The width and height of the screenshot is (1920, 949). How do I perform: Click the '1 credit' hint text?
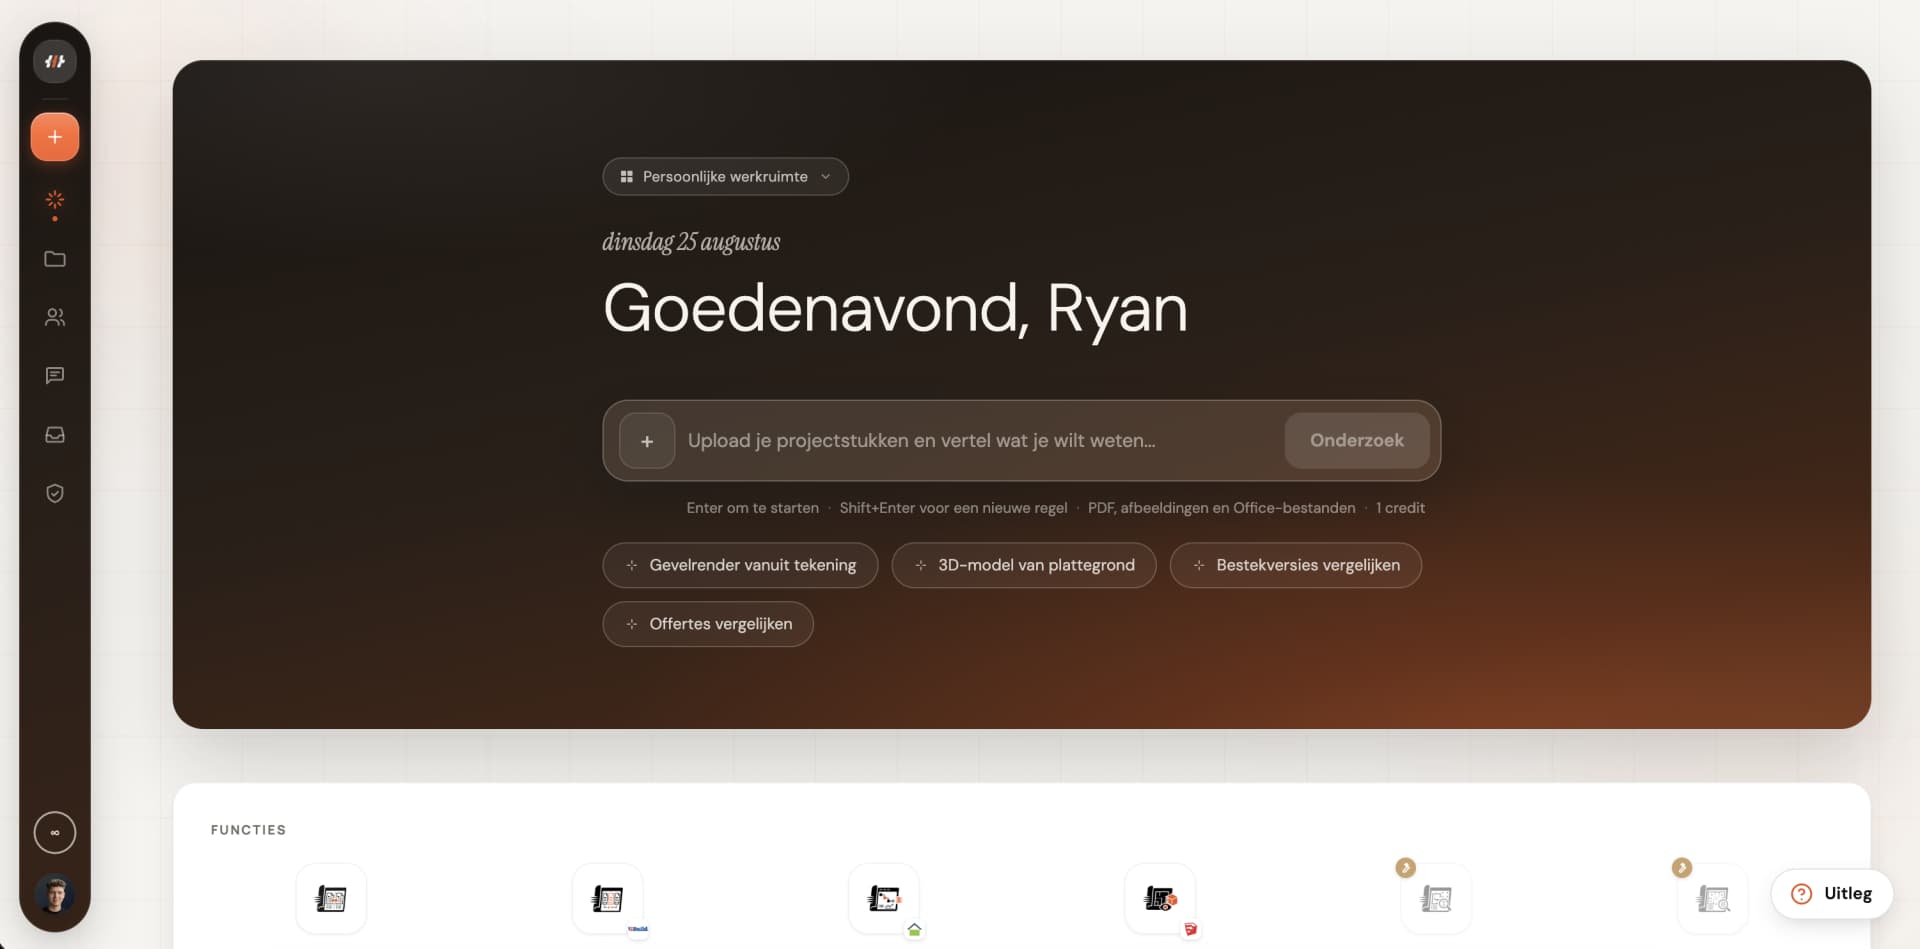click(1400, 508)
